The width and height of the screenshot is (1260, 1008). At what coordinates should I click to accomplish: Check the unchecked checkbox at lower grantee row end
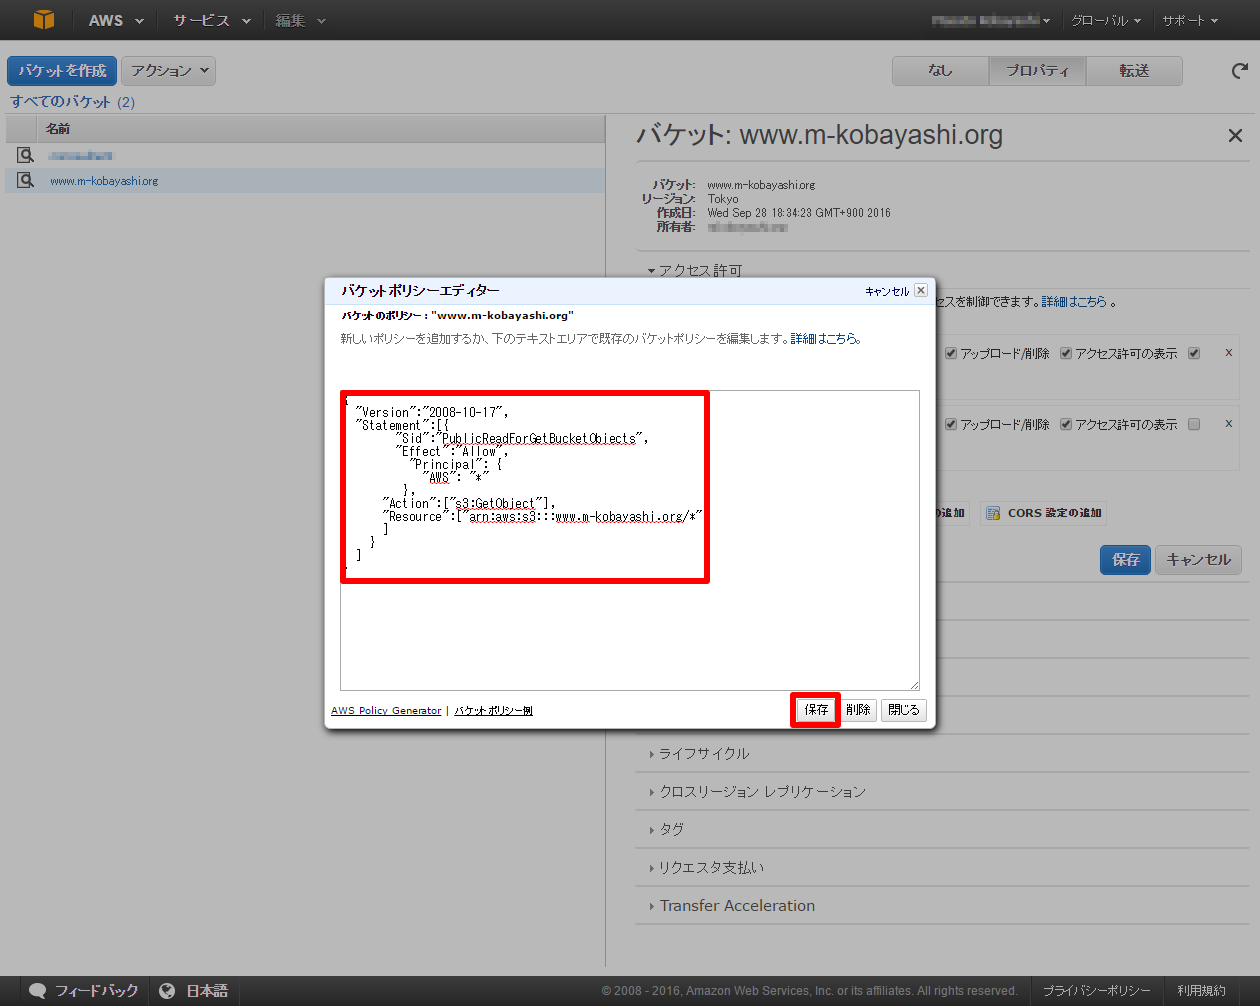pyautogui.click(x=1194, y=424)
